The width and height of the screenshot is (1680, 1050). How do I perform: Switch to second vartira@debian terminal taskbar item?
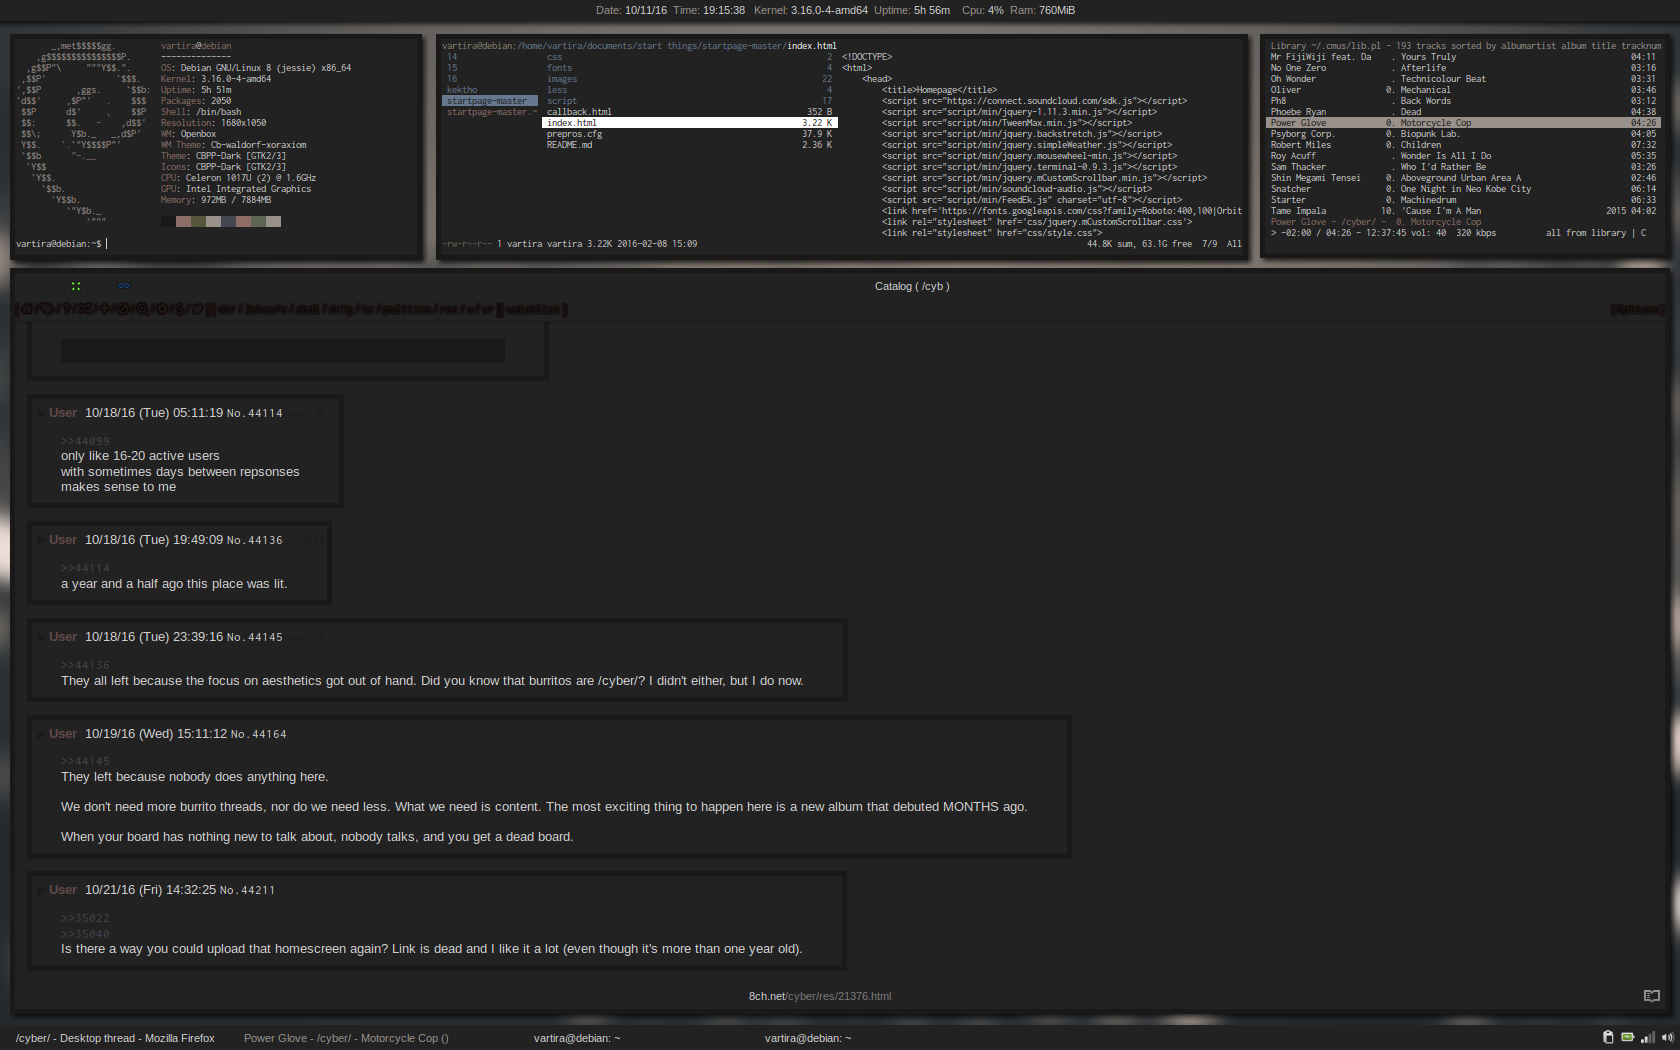point(808,1038)
